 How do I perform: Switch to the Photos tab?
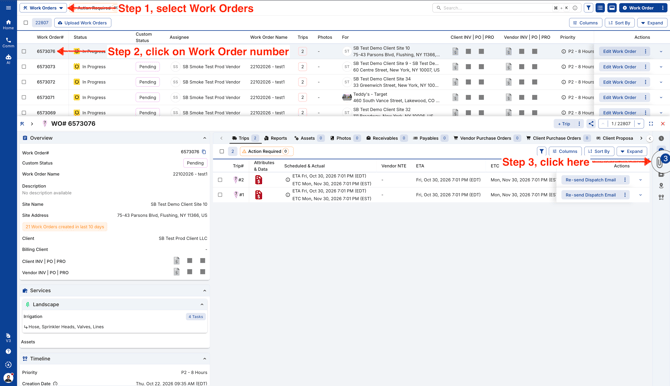[345, 138]
